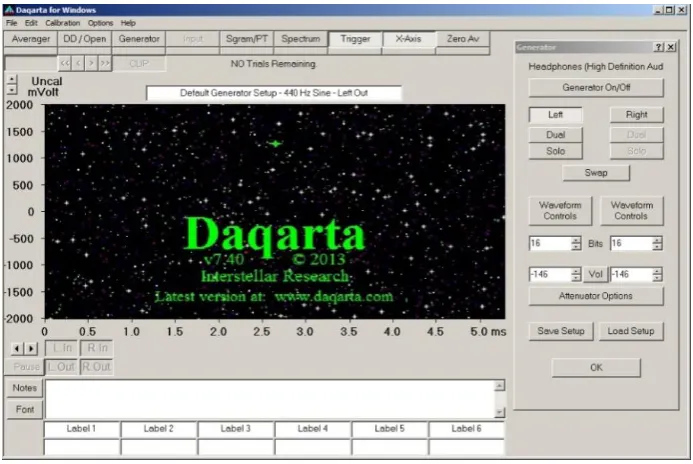
Task: Switch to Spectrum view
Action: click(x=301, y=39)
